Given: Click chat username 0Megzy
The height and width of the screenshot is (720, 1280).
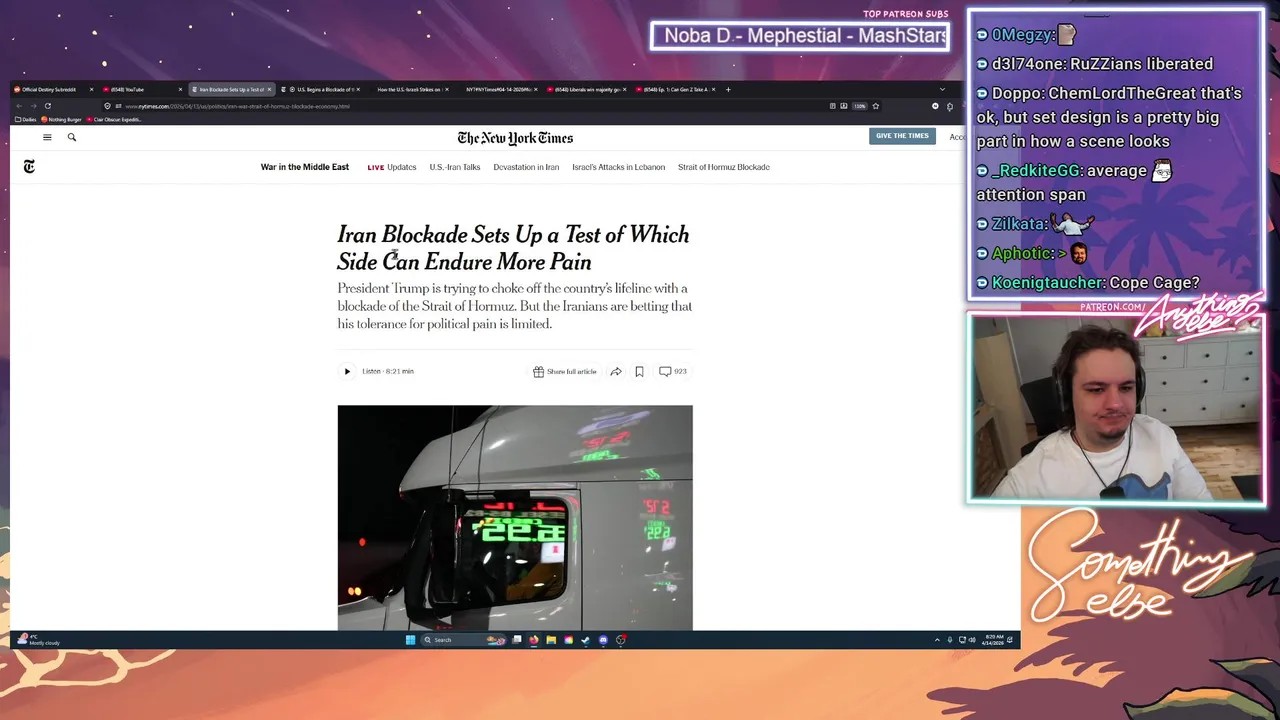Looking at the screenshot, I should point(1023,34).
